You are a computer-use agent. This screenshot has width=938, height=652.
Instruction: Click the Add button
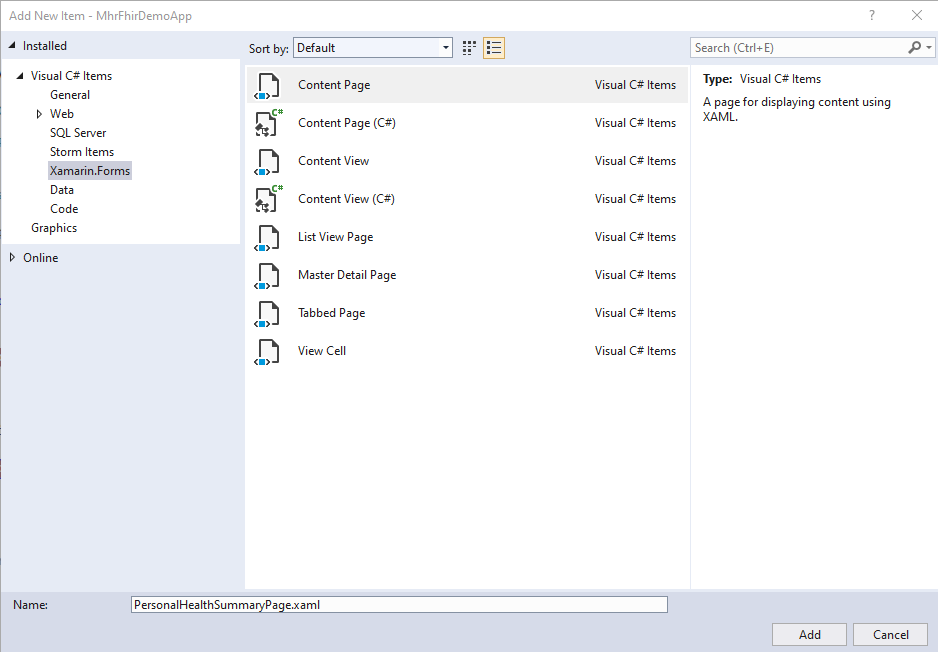(809, 634)
